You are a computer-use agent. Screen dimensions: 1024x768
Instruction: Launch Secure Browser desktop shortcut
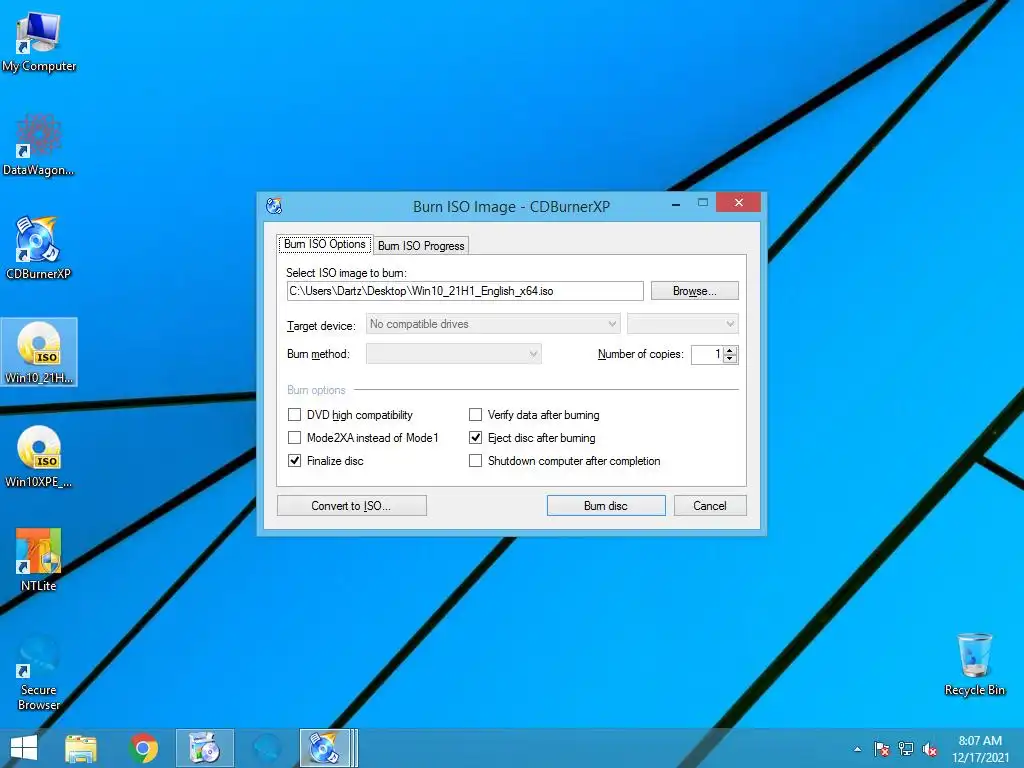[x=39, y=673]
